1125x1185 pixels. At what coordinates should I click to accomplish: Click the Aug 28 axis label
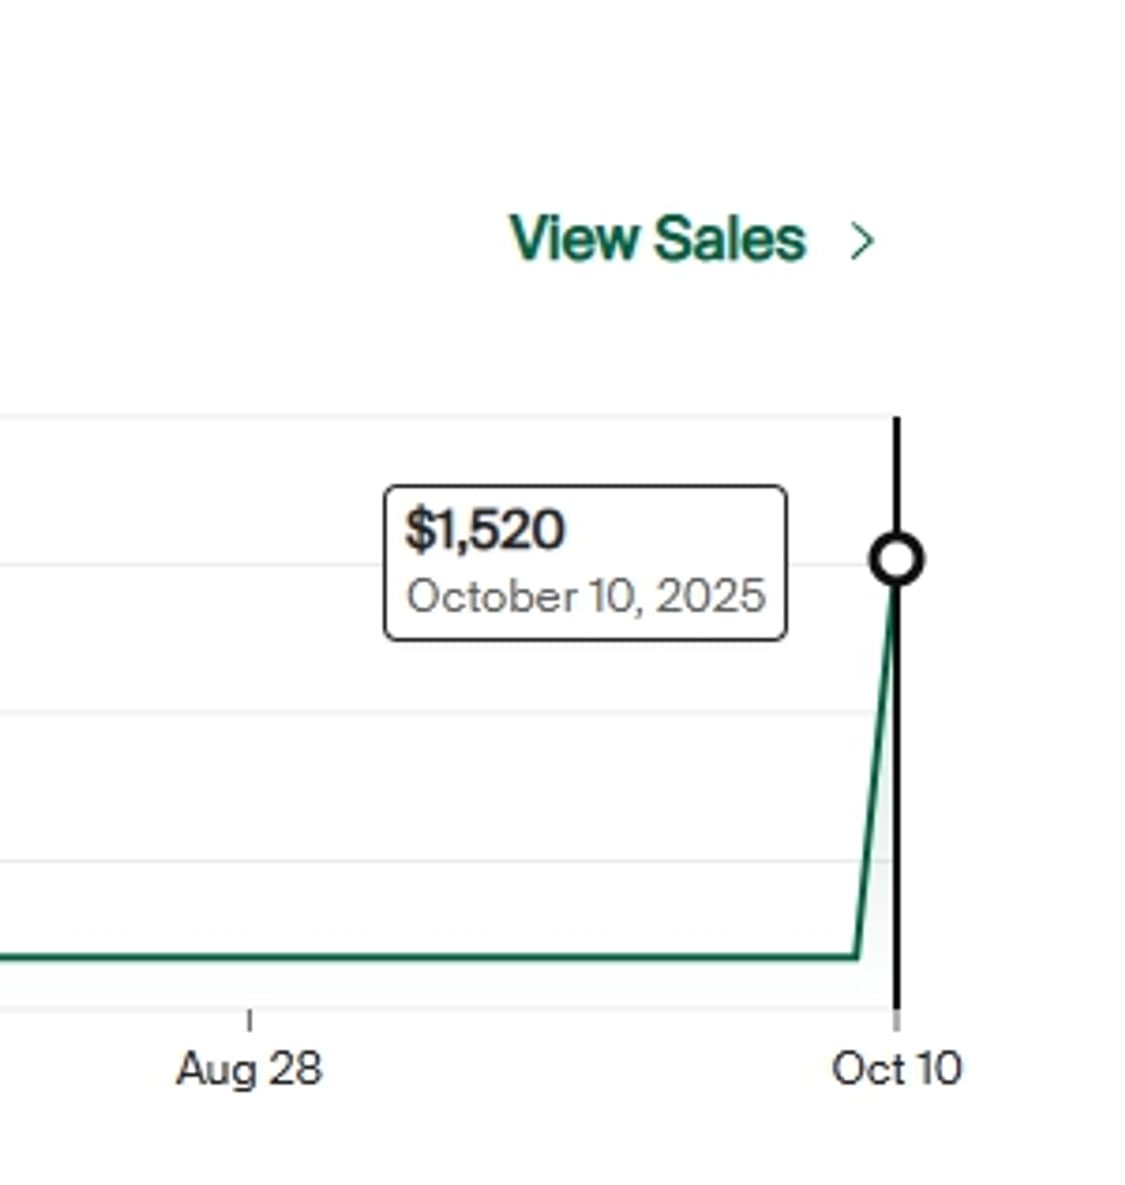[x=249, y=1069]
